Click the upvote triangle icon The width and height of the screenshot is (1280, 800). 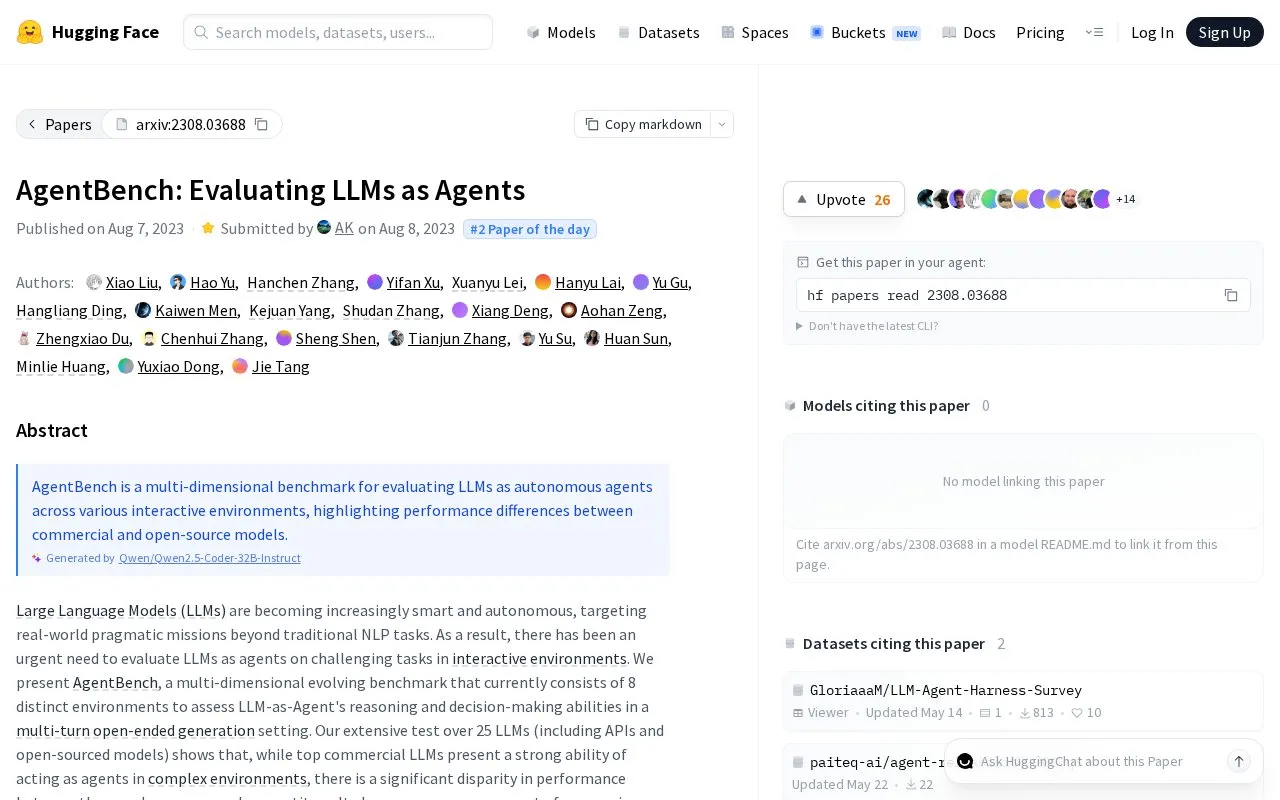801,199
